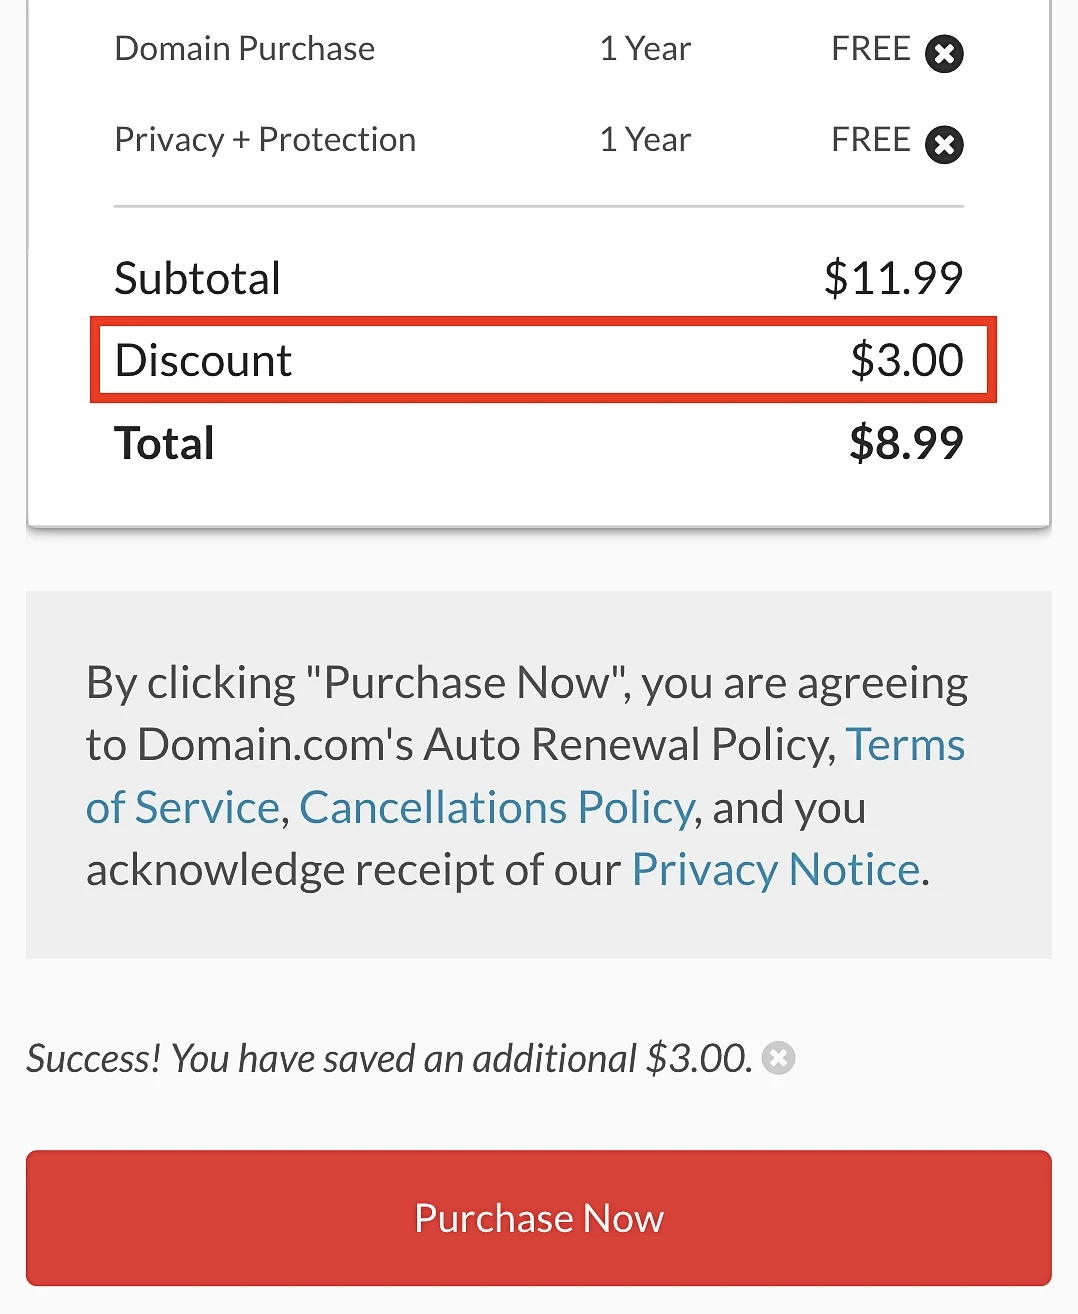
Task: Select the Domain Purchase item label
Action: click(x=245, y=48)
